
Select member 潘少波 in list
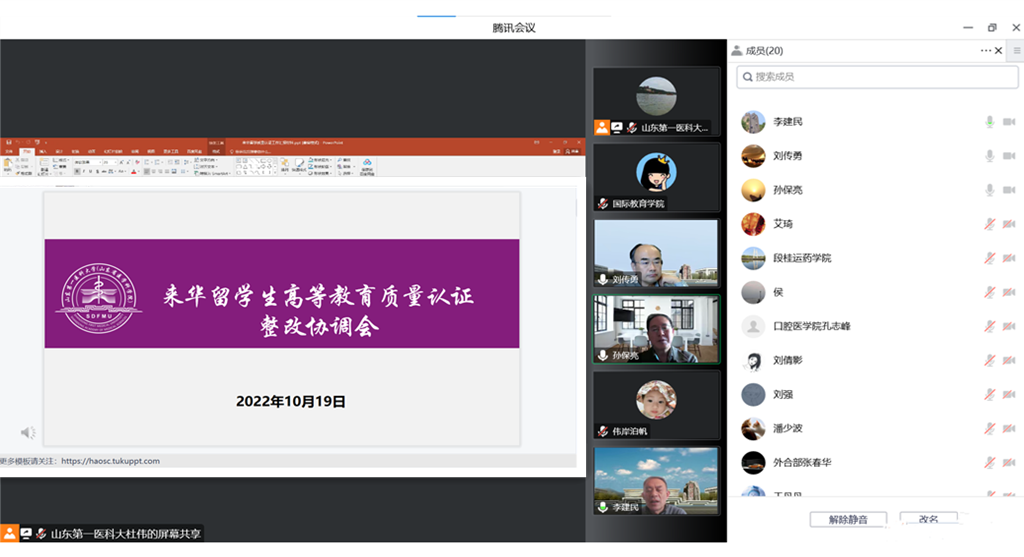click(x=877, y=428)
